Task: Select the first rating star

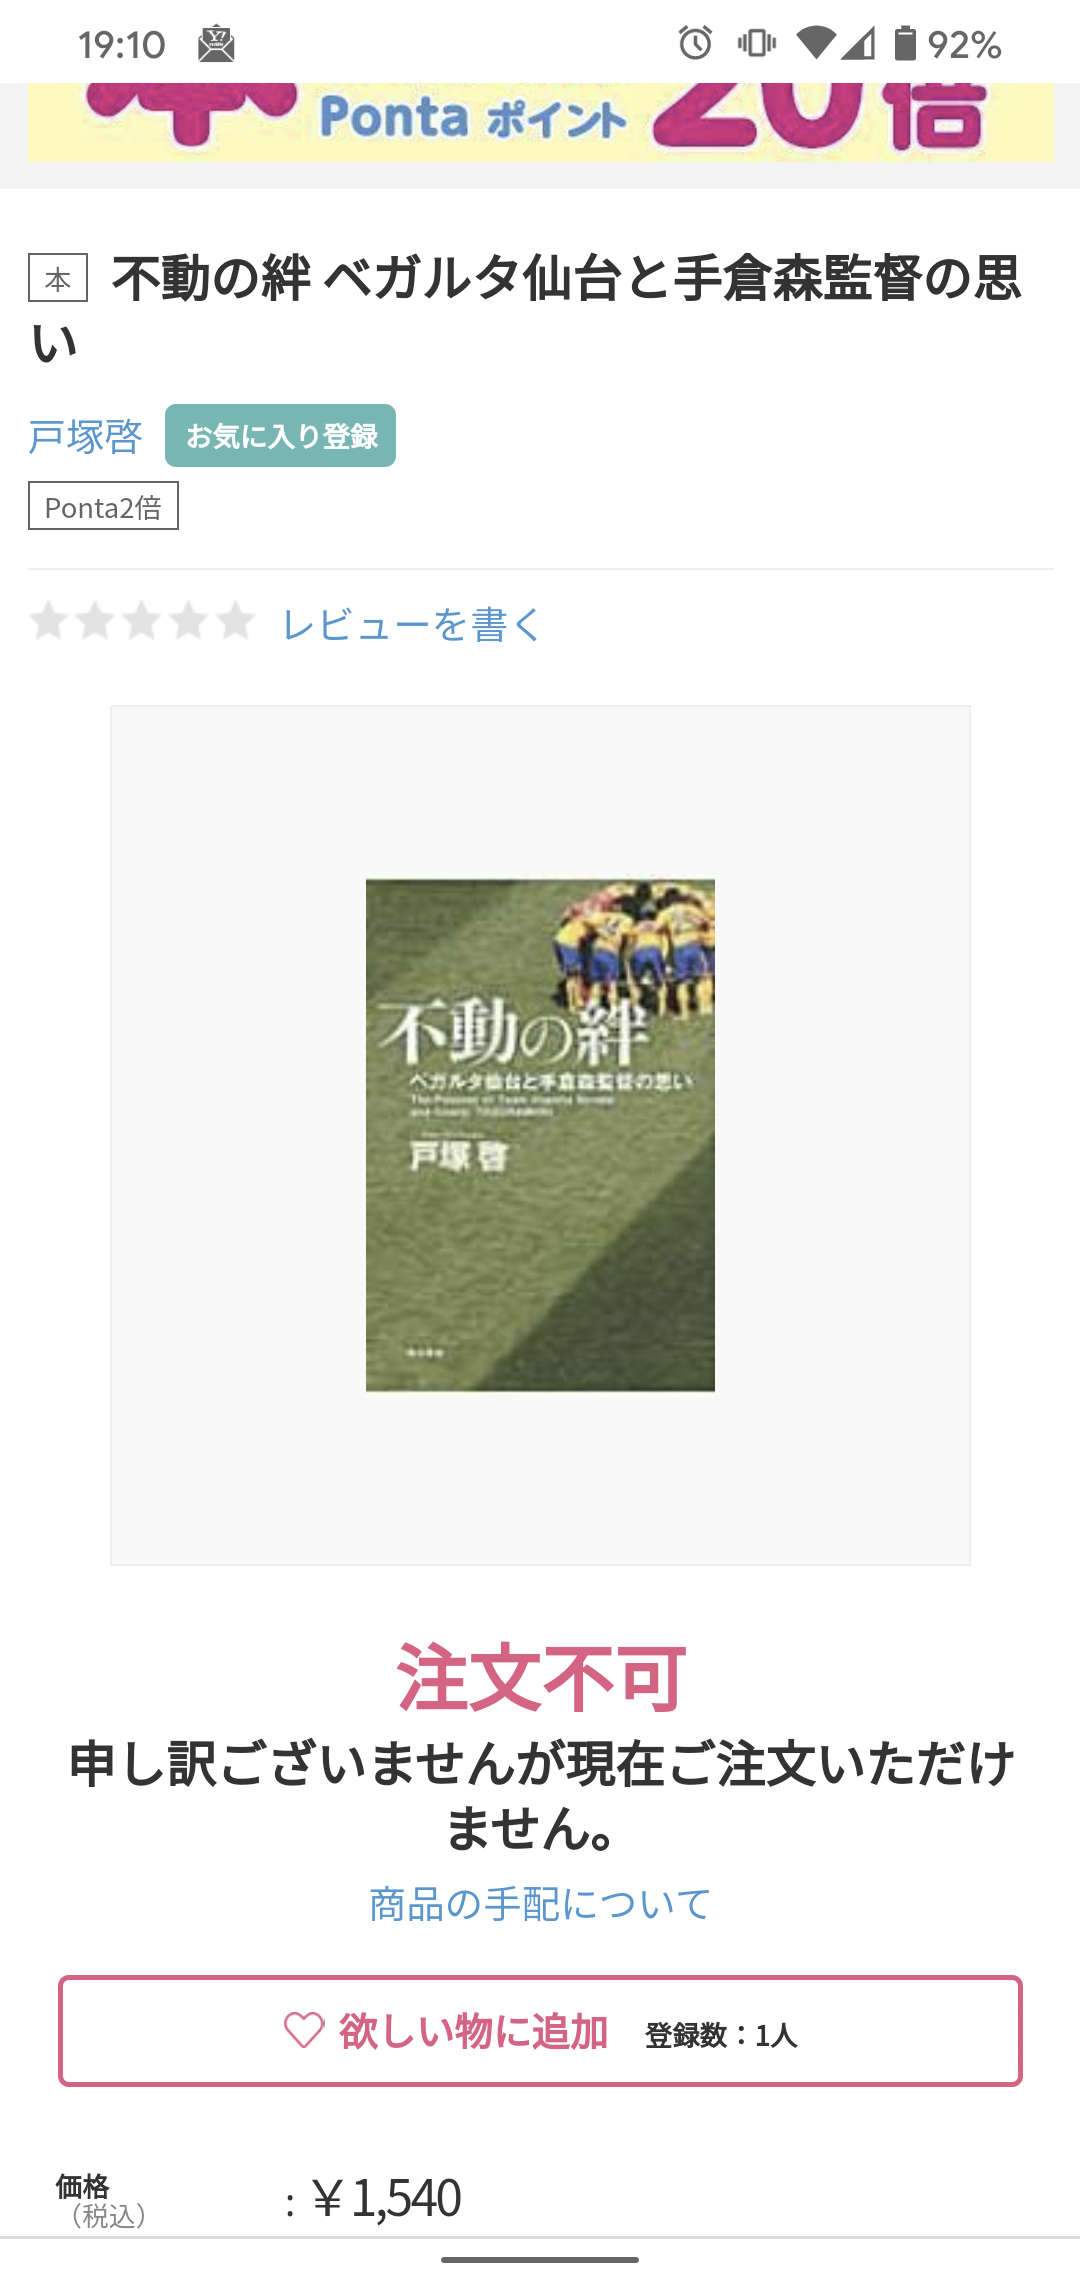Action: tap(48, 621)
